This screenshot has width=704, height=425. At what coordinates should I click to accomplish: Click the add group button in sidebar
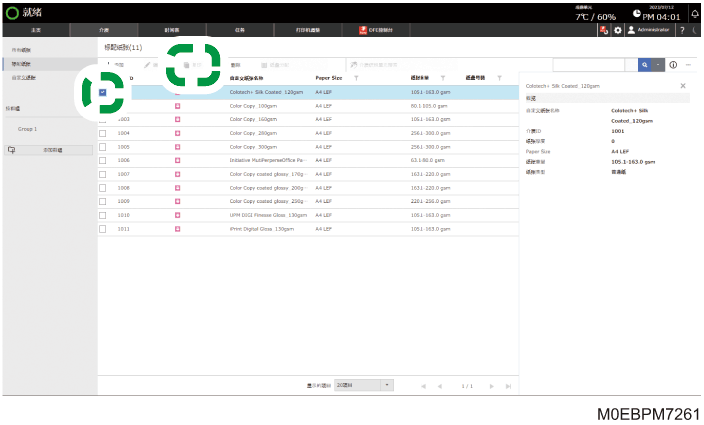click(49, 150)
